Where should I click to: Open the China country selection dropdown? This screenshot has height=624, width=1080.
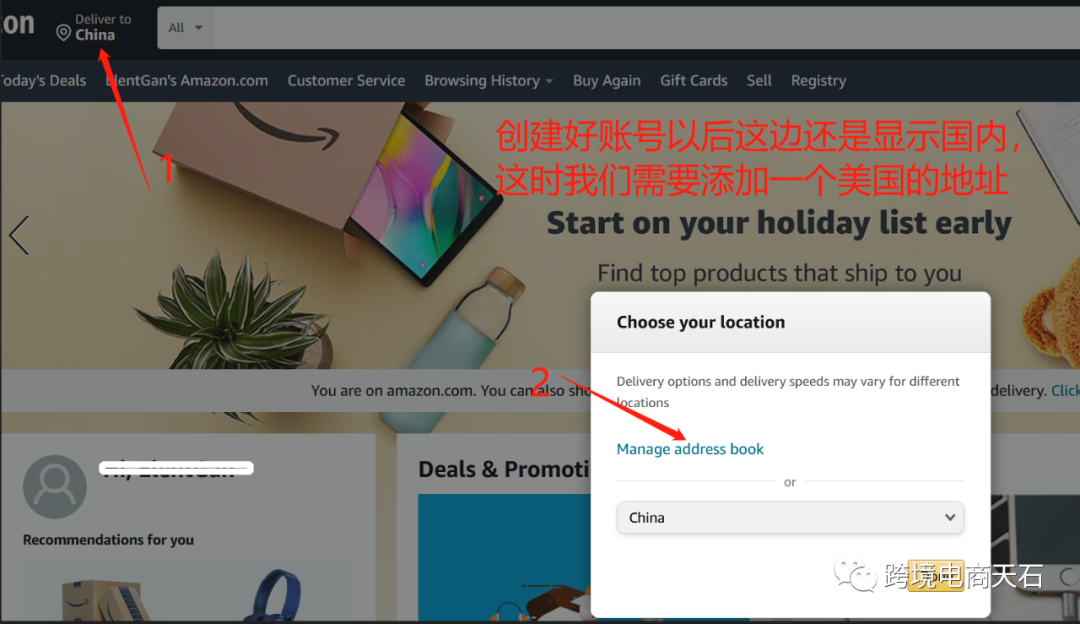click(x=790, y=517)
